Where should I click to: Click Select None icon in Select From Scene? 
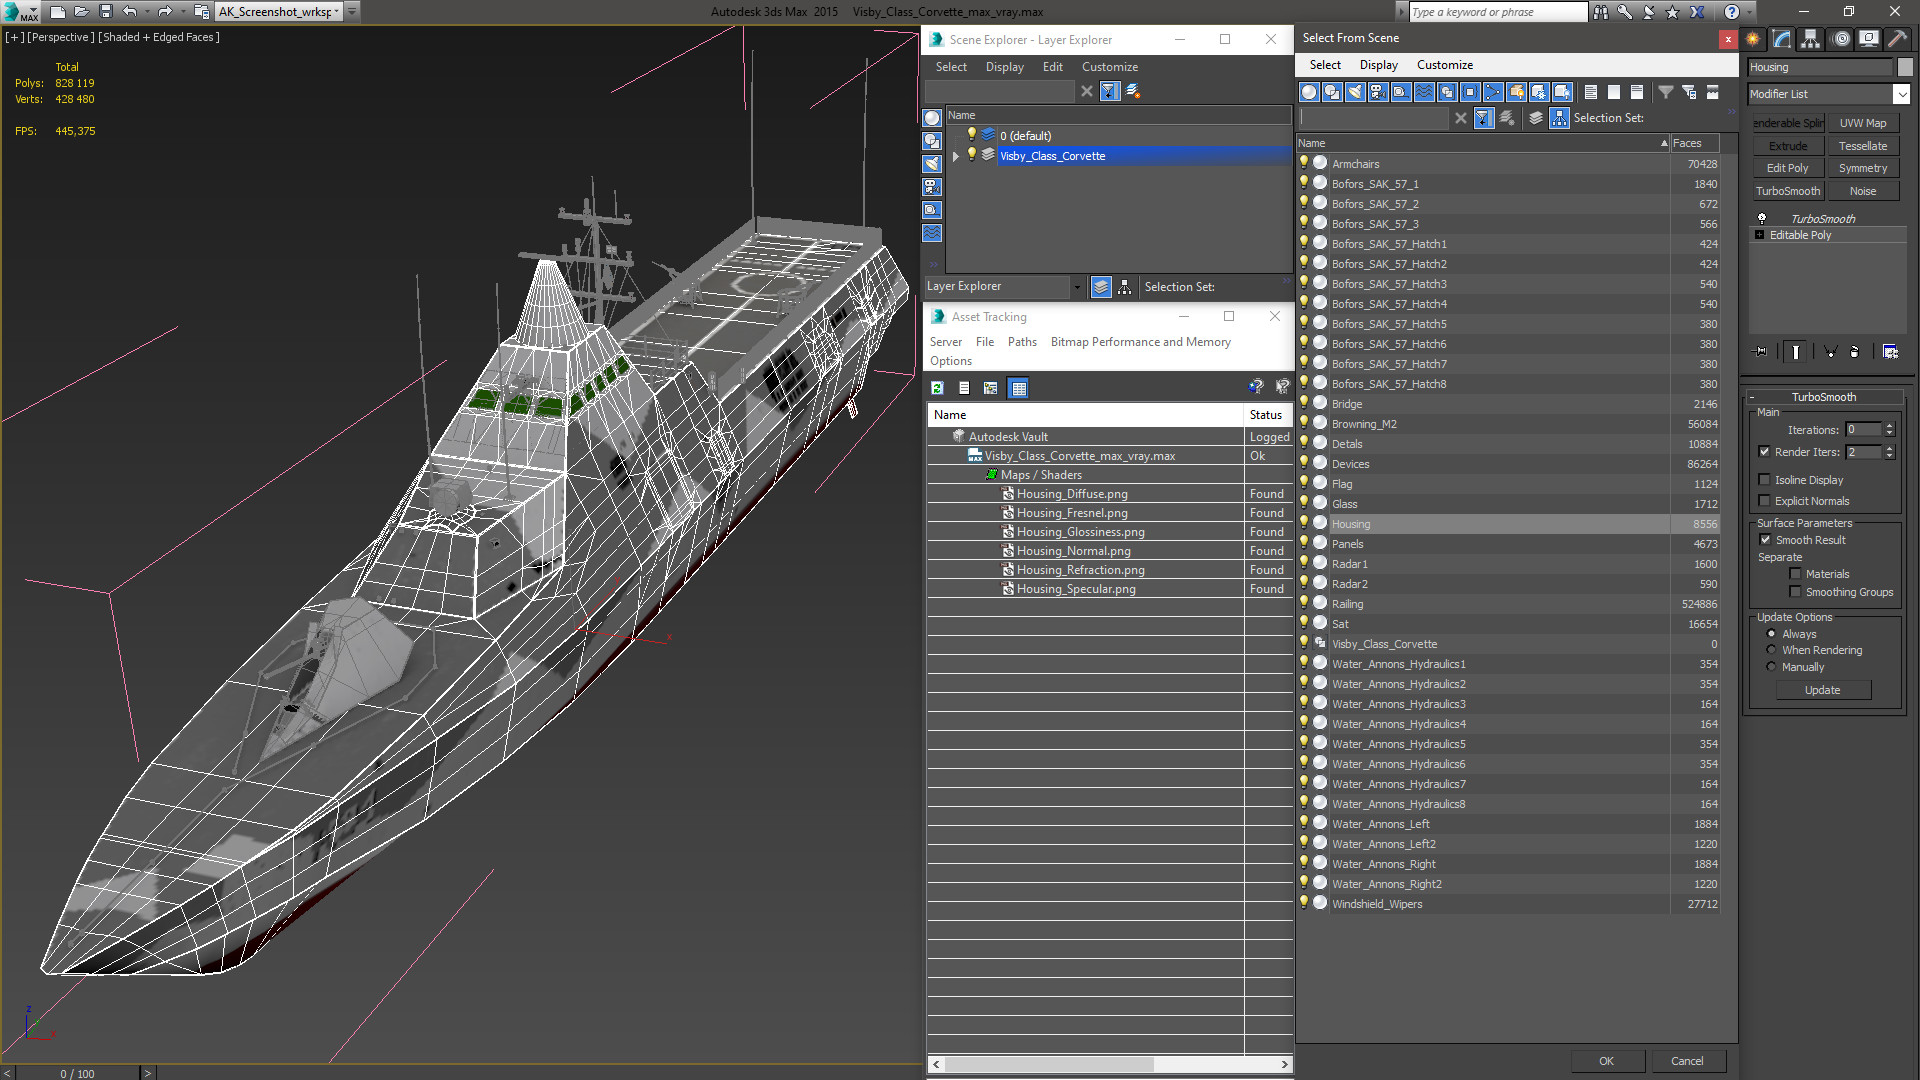click(x=1614, y=92)
